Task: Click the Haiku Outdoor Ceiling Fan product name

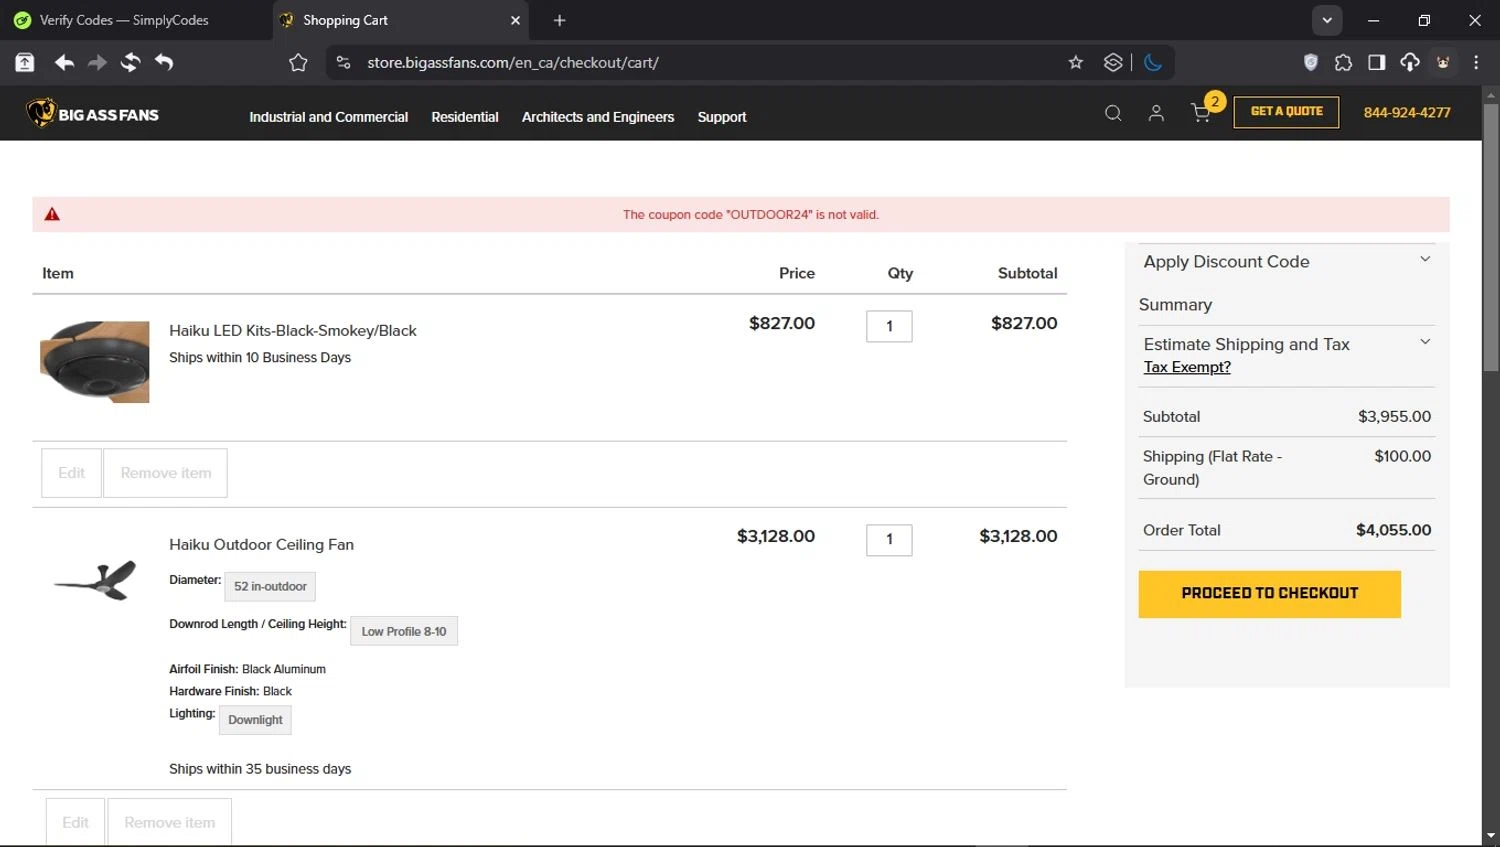Action: (x=261, y=545)
